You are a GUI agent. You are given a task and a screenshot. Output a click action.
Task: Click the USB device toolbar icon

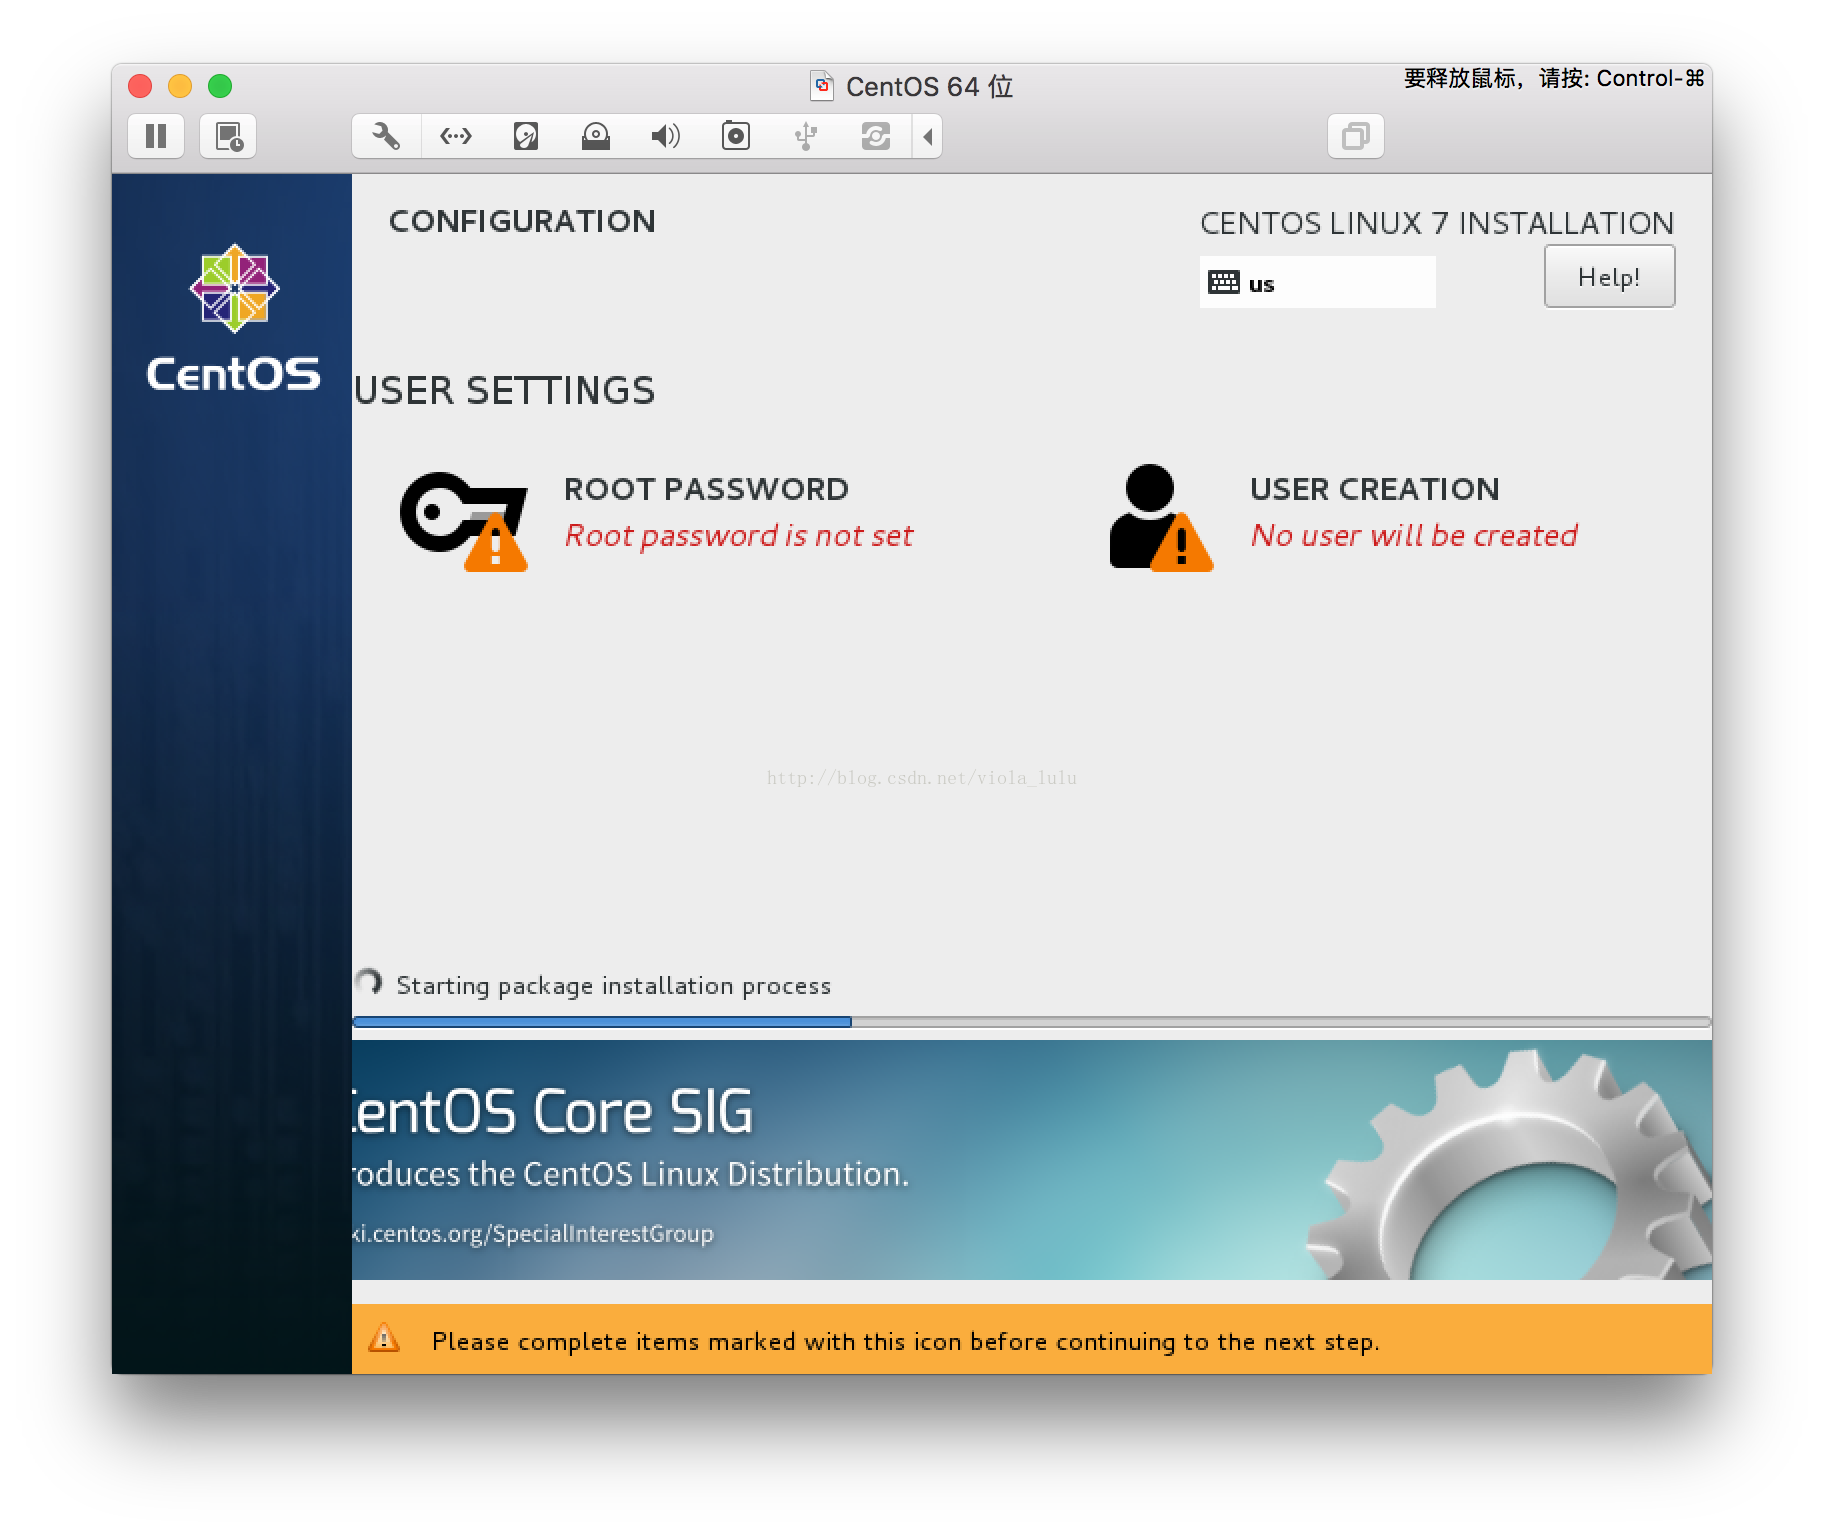[x=806, y=136]
